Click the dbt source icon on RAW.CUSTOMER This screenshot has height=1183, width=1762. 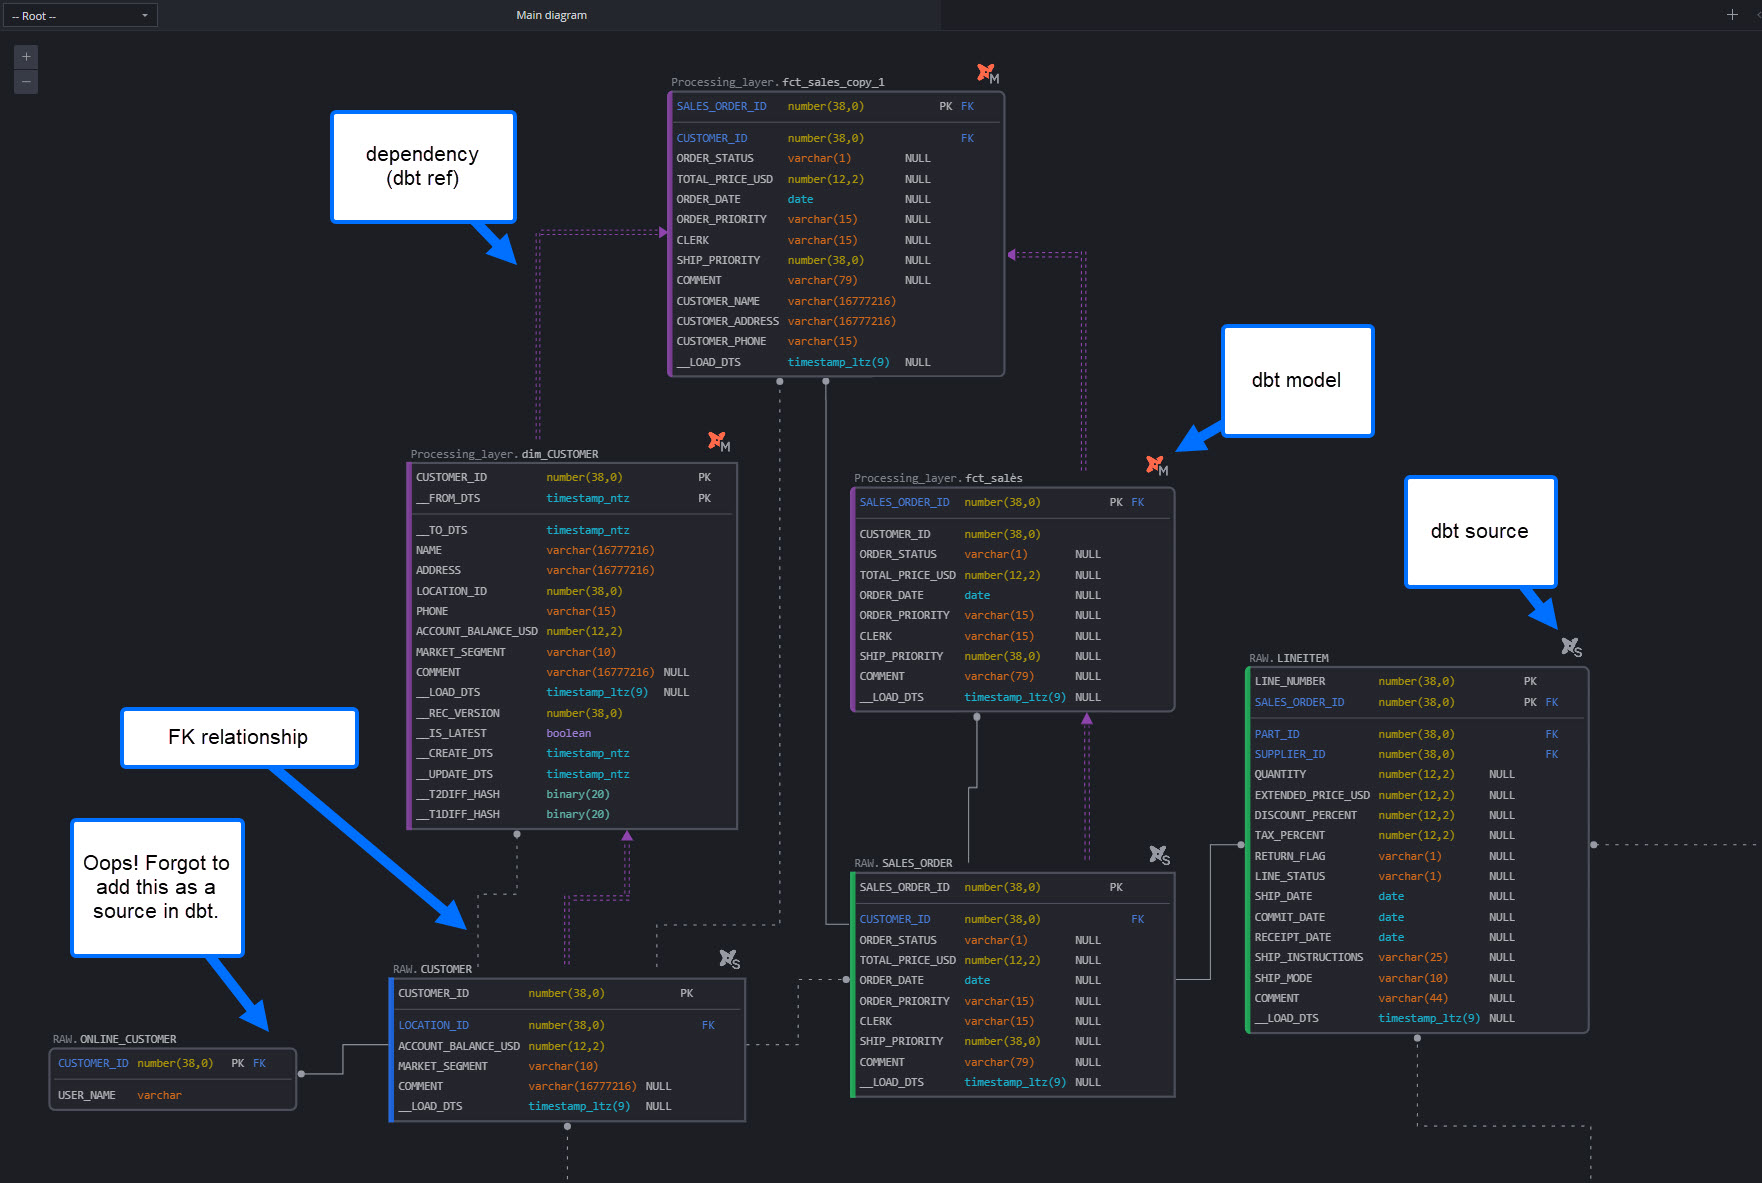pyautogui.click(x=728, y=959)
